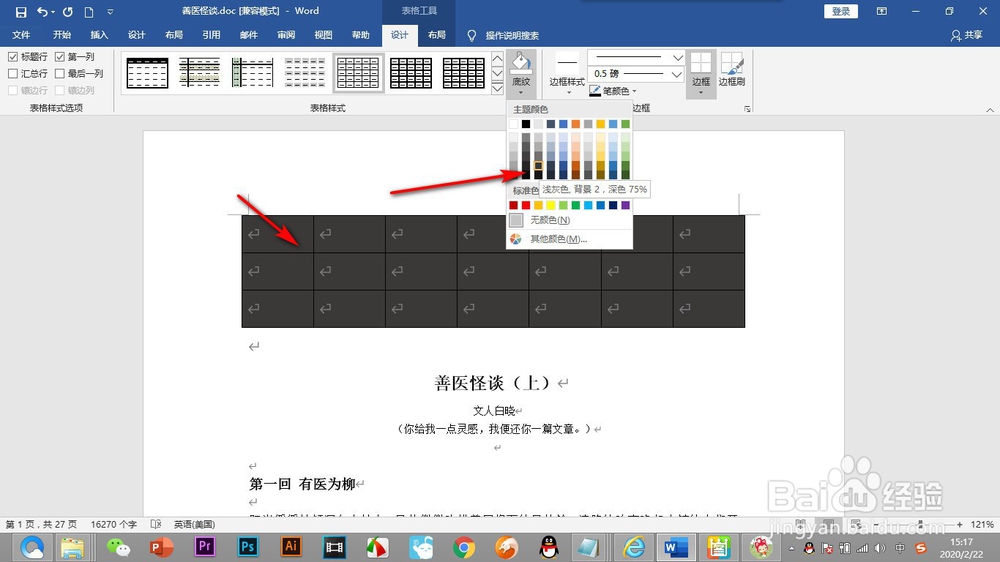This screenshot has height=562, width=1000.
Task: Pick the orange theme color swatch in top row
Action: tap(575, 124)
